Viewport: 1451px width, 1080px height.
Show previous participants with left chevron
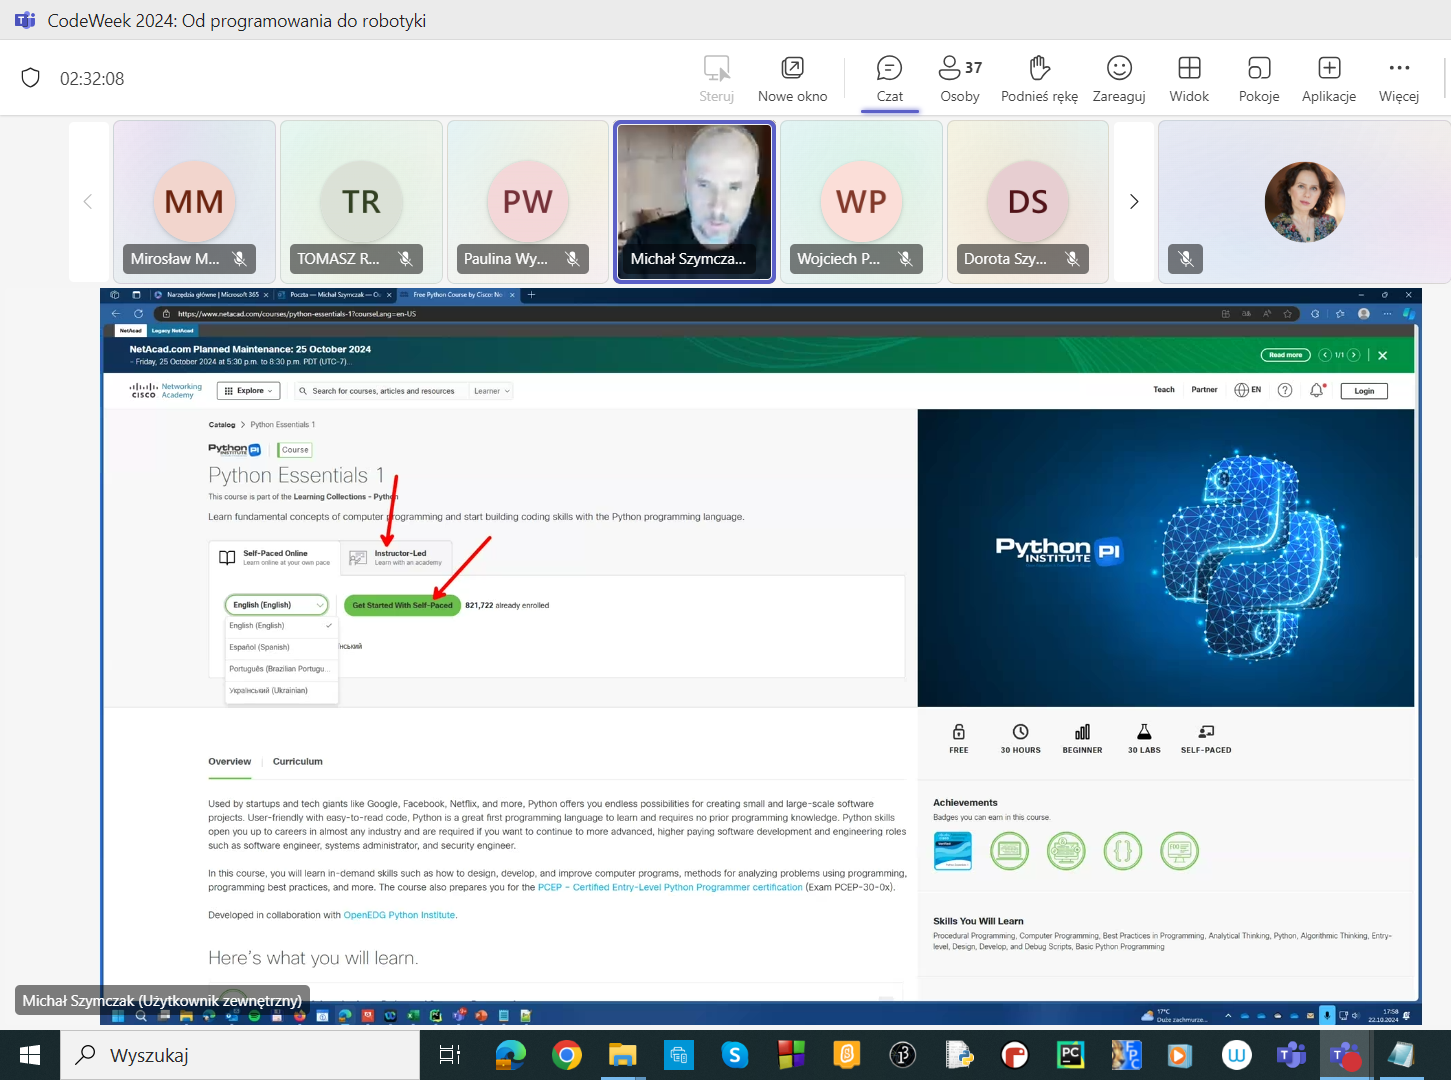click(x=88, y=202)
